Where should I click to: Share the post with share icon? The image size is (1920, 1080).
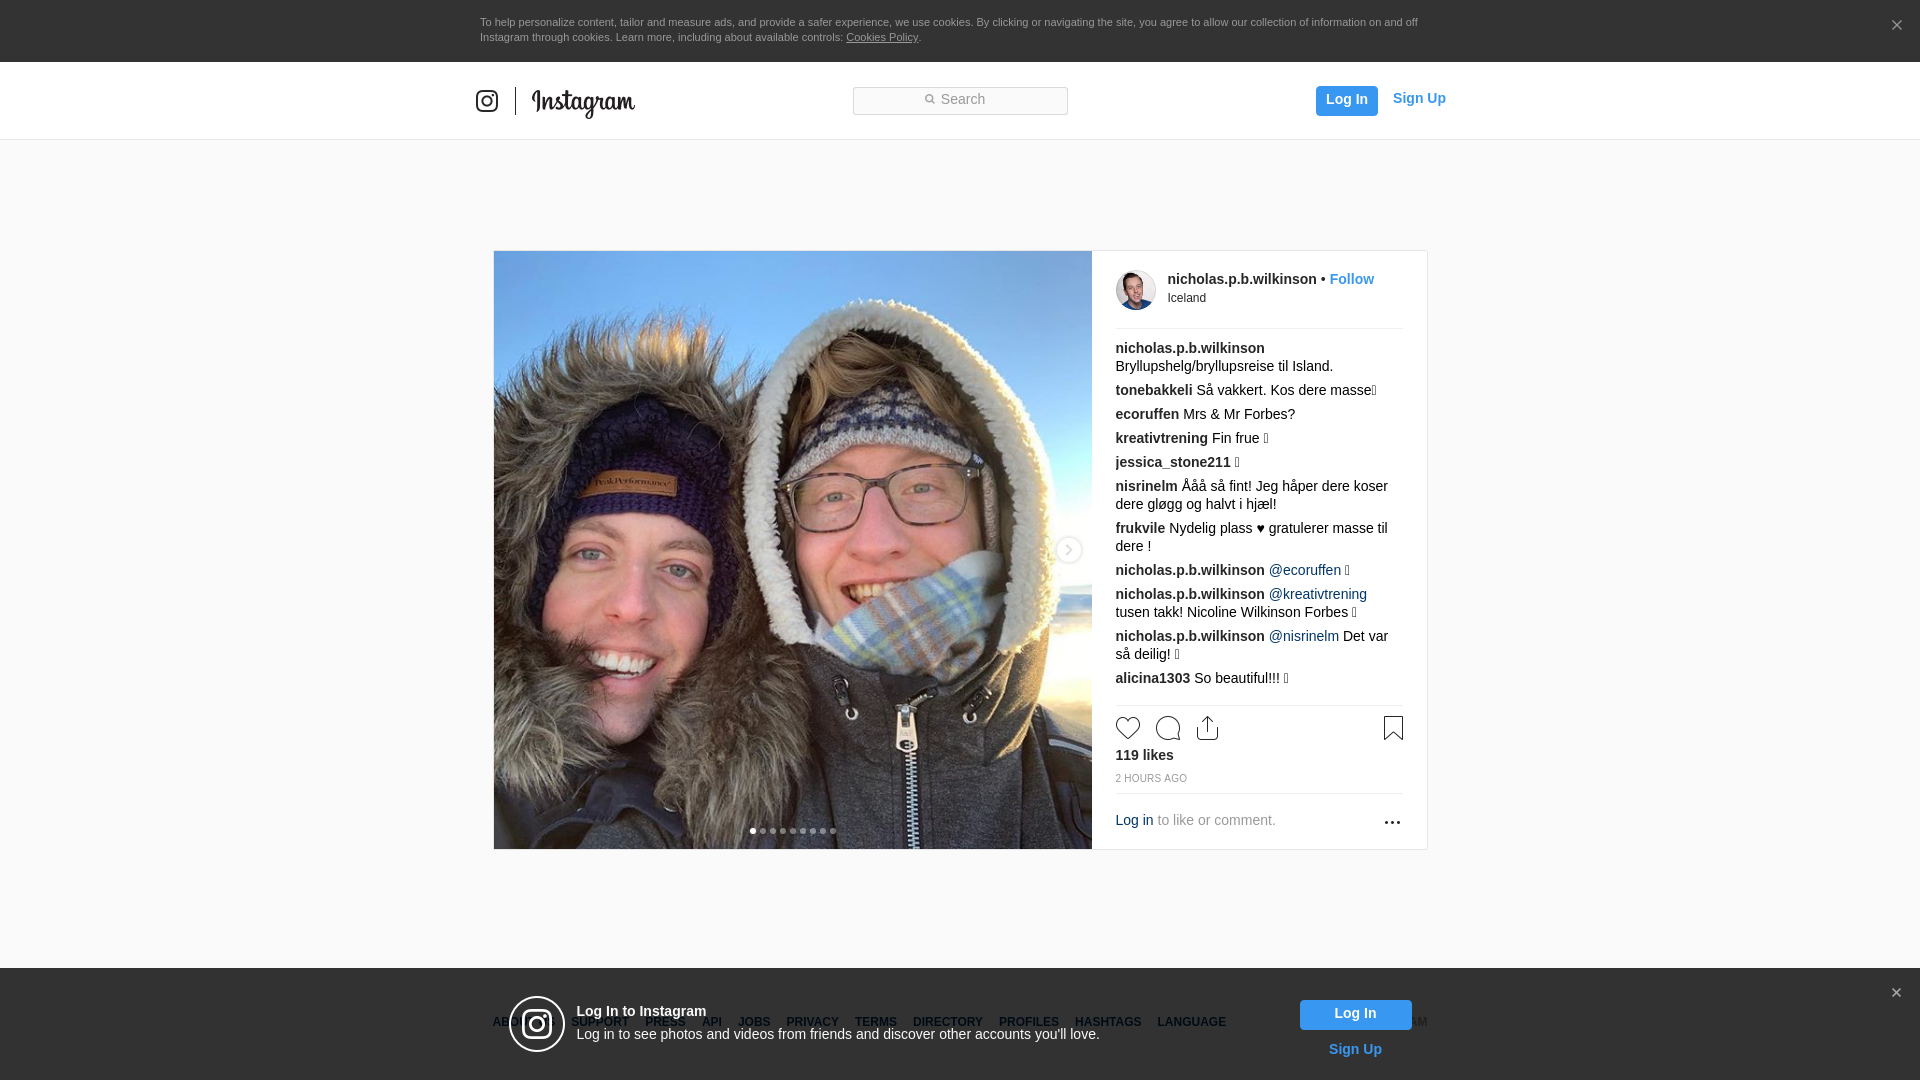click(x=1207, y=728)
